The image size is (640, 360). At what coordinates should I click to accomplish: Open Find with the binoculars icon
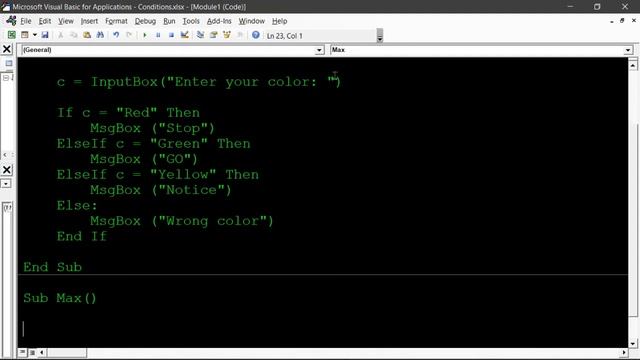pyautogui.click(x=100, y=35)
